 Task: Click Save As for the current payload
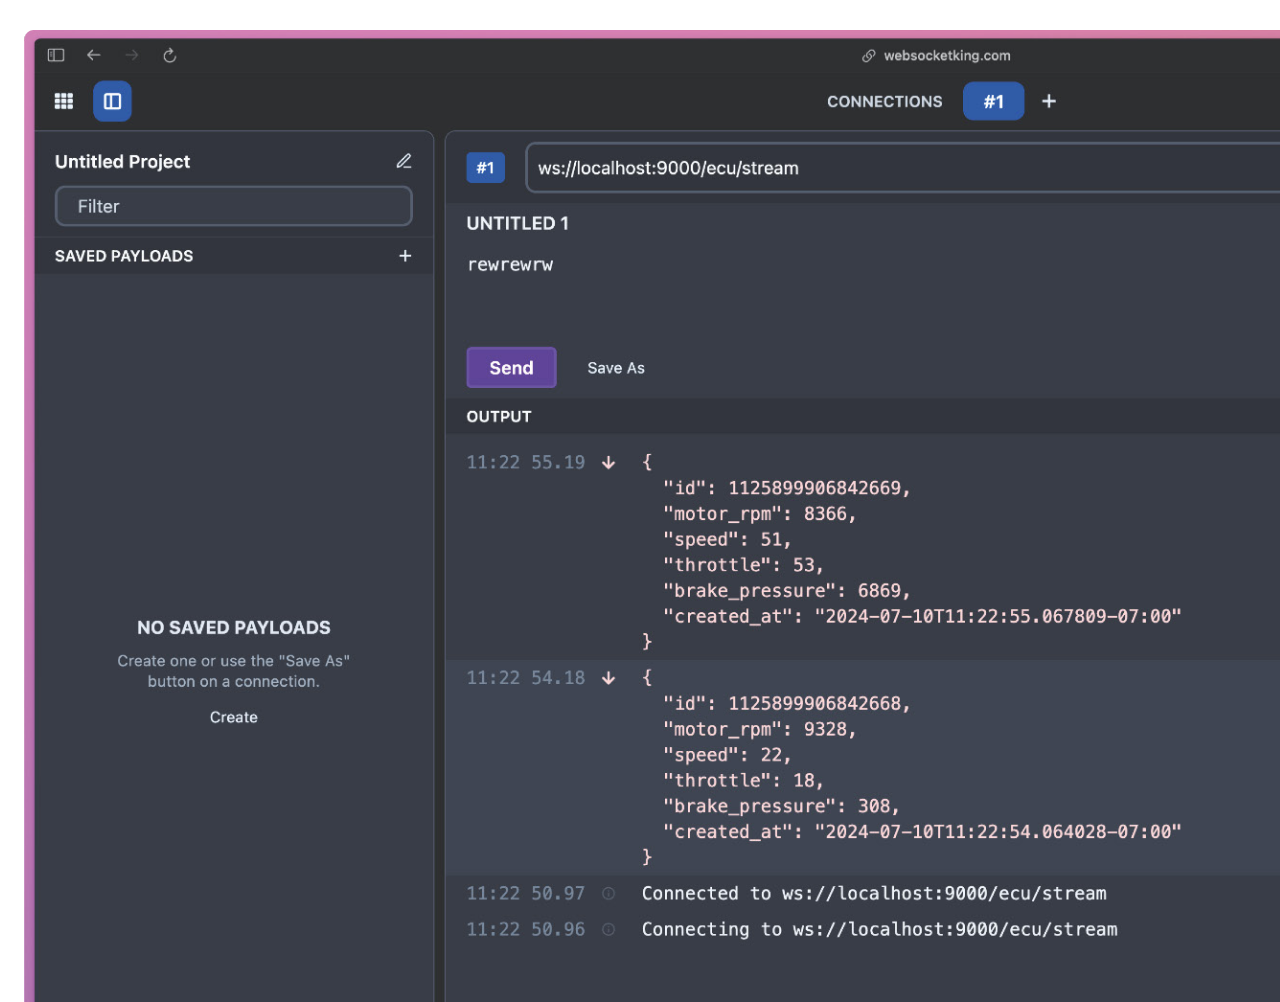615,367
